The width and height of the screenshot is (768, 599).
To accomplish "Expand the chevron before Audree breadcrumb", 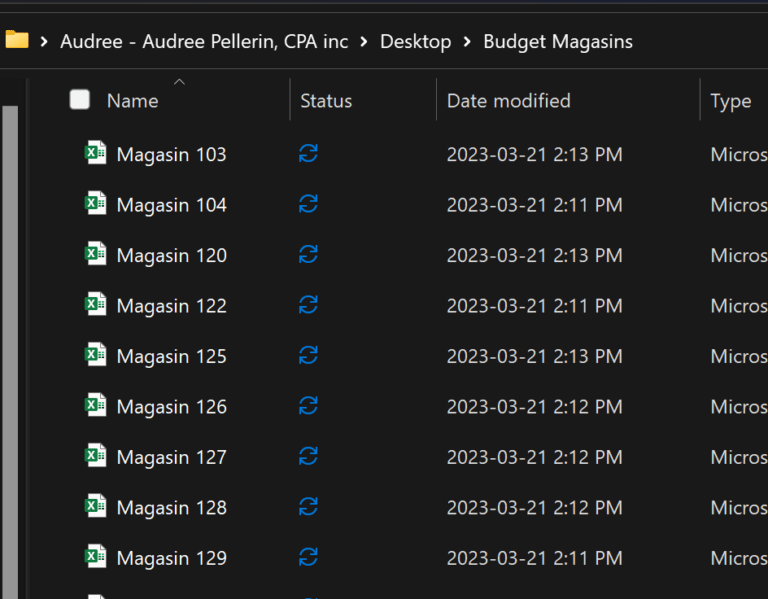I will 44,42.
